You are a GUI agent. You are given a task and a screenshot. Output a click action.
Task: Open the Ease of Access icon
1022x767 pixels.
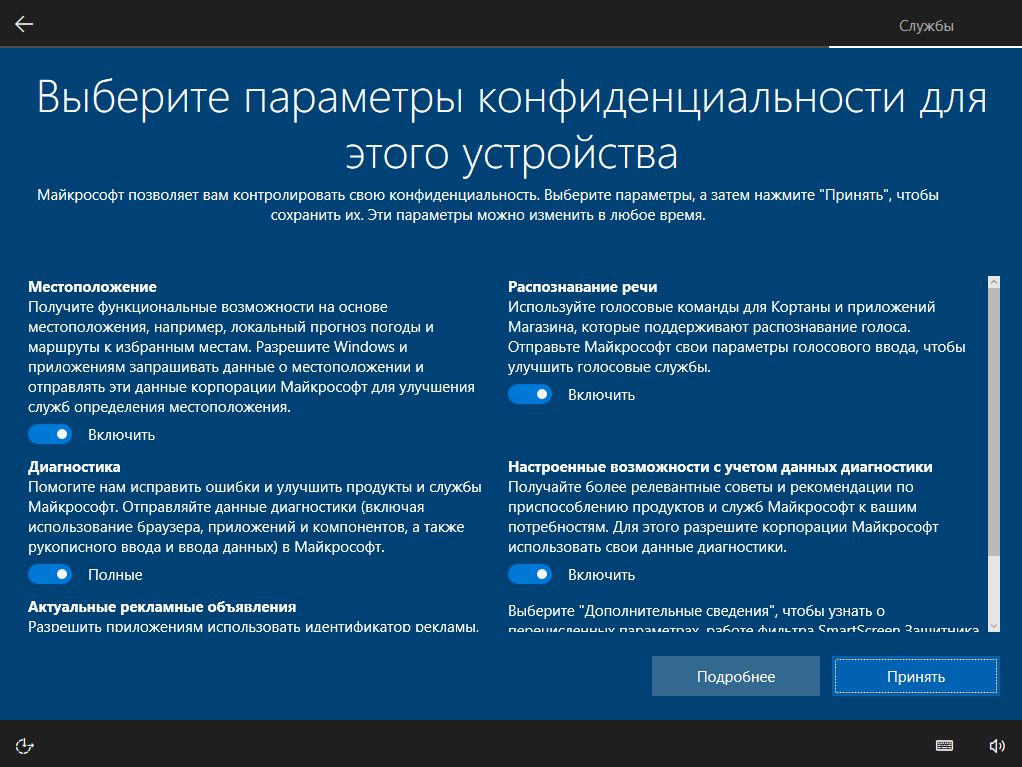[24, 745]
